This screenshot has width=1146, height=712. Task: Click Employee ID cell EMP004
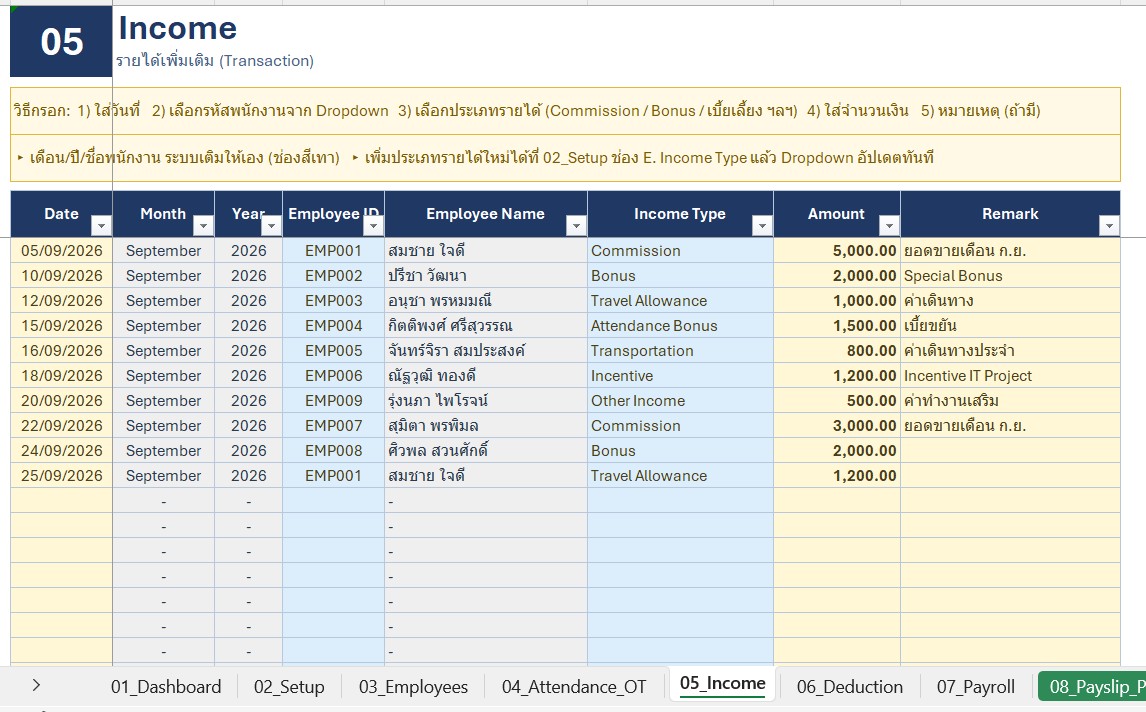point(333,325)
